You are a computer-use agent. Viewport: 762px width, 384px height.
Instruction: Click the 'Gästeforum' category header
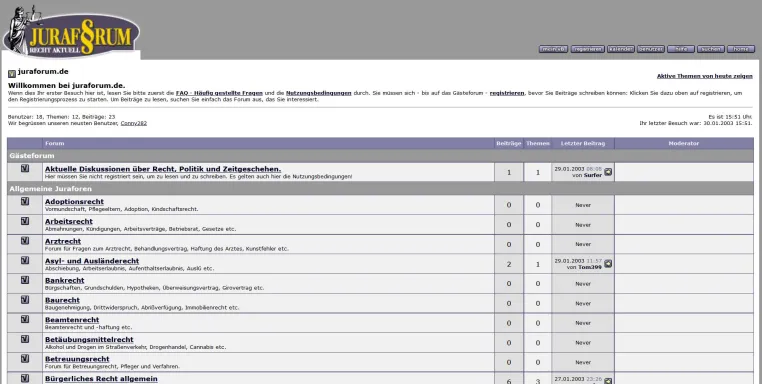pos(32,156)
